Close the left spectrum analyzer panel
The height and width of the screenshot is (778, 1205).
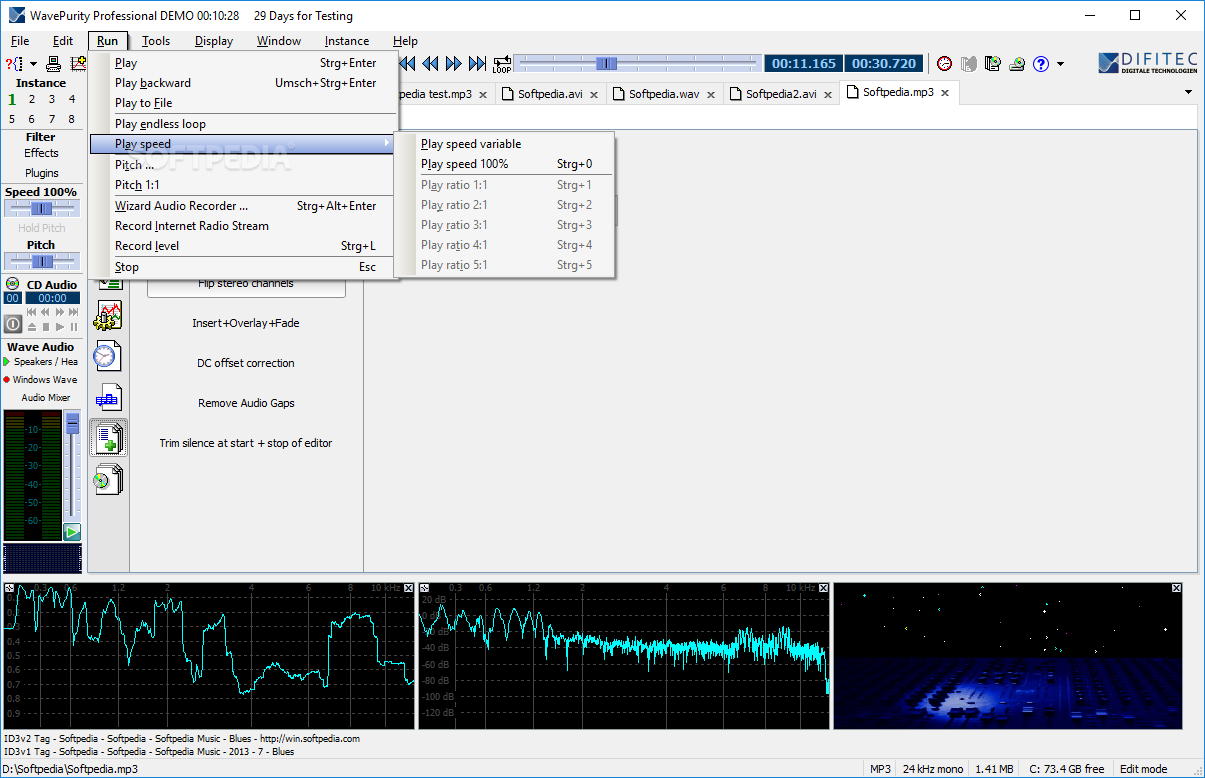click(408, 588)
